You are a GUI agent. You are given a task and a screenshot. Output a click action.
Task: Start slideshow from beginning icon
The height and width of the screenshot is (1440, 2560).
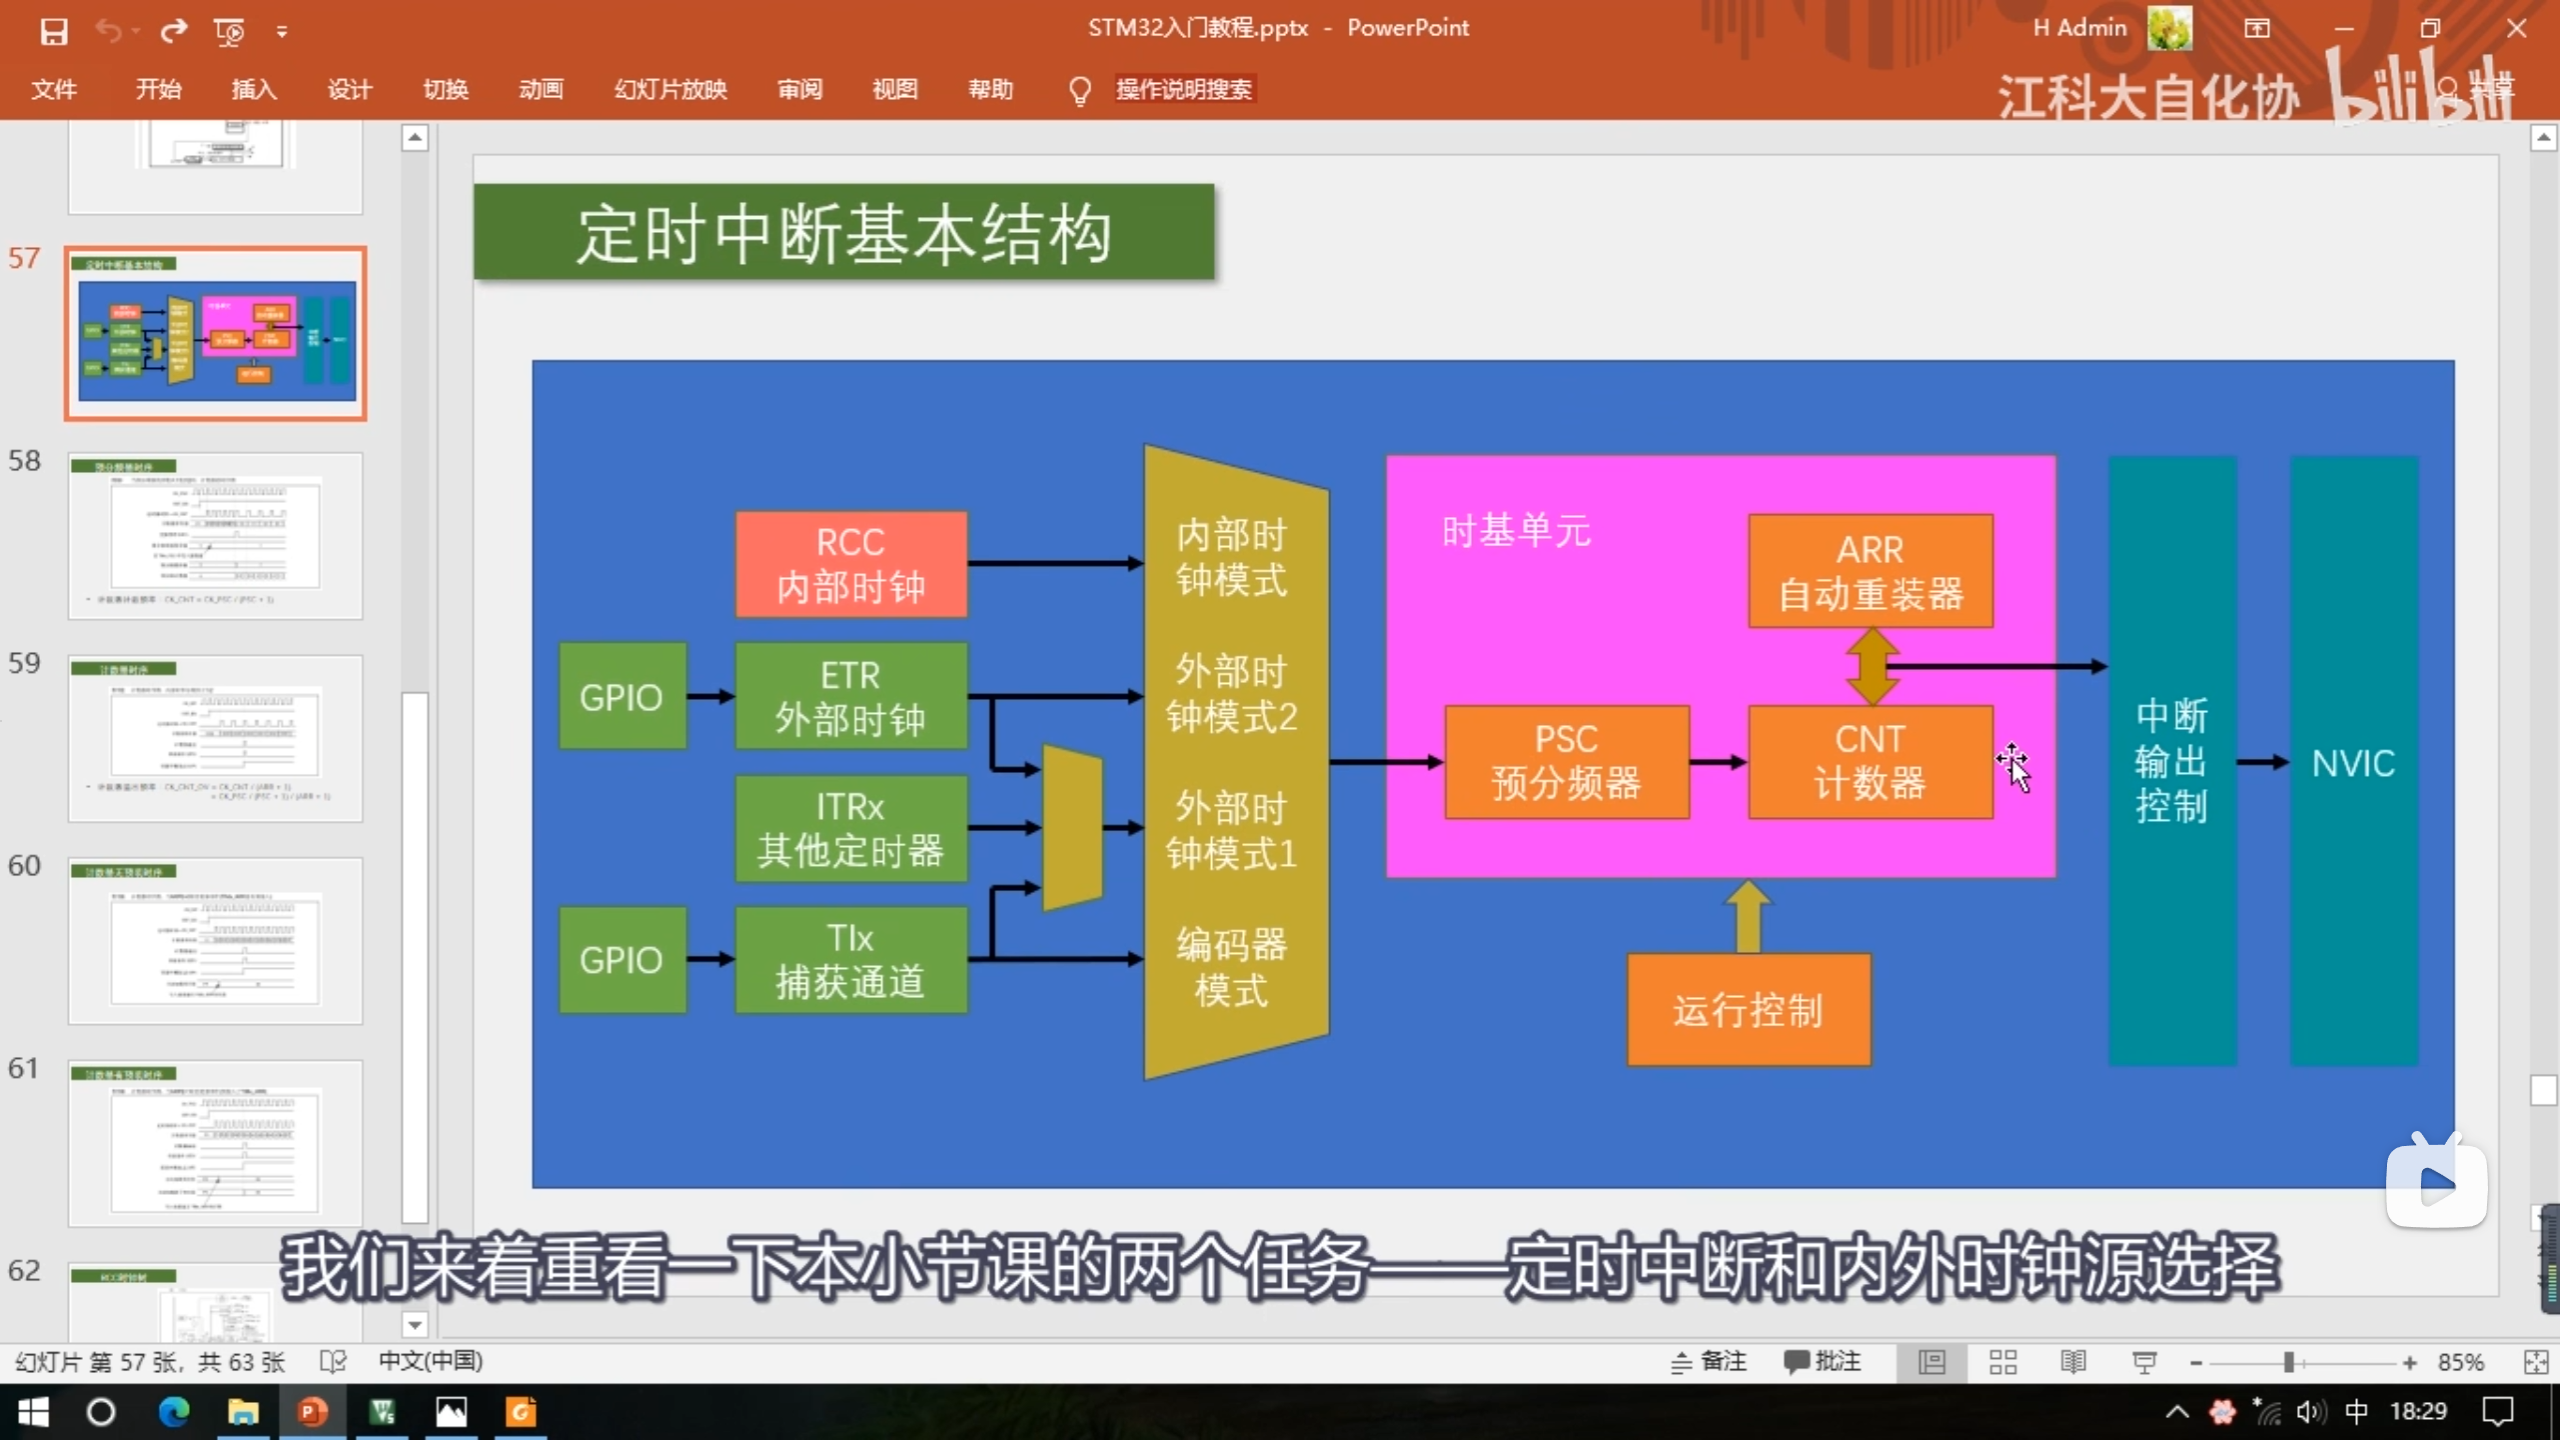tap(229, 32)
